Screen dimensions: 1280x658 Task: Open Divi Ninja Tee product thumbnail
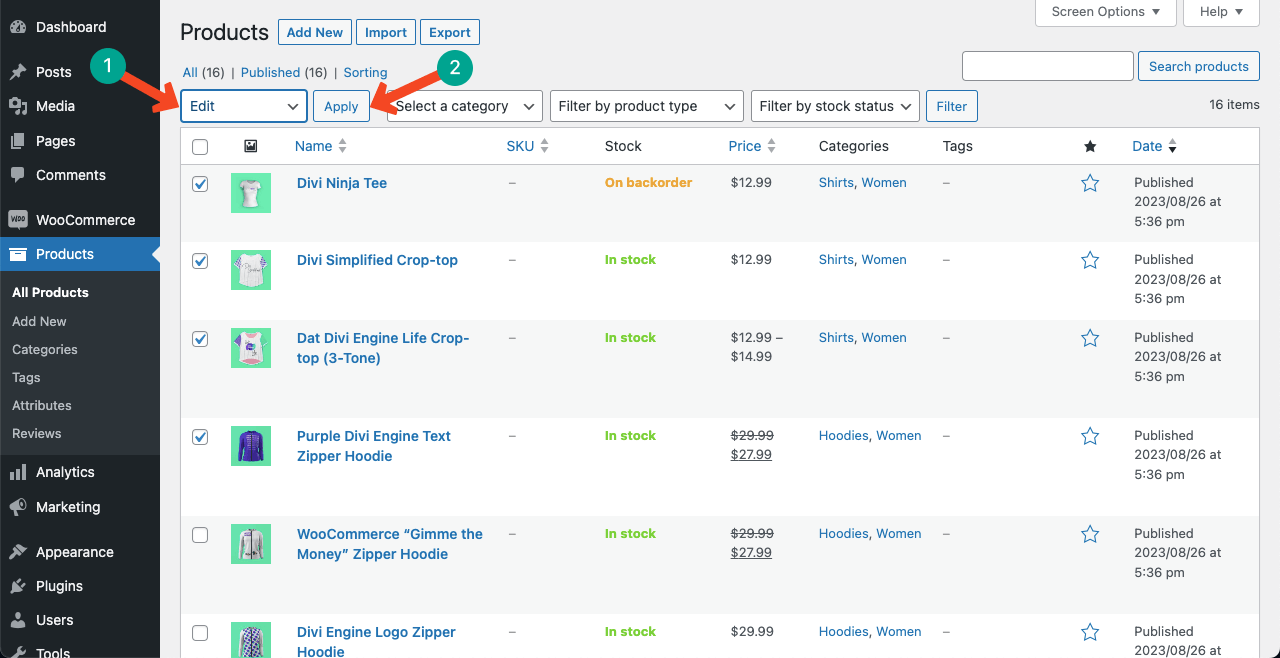click(251, 193)
